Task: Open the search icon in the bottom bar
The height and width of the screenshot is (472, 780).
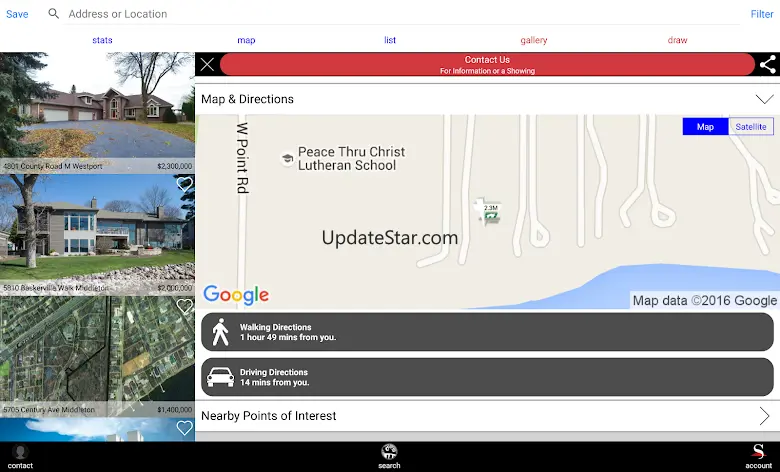Action: (389, 457)
